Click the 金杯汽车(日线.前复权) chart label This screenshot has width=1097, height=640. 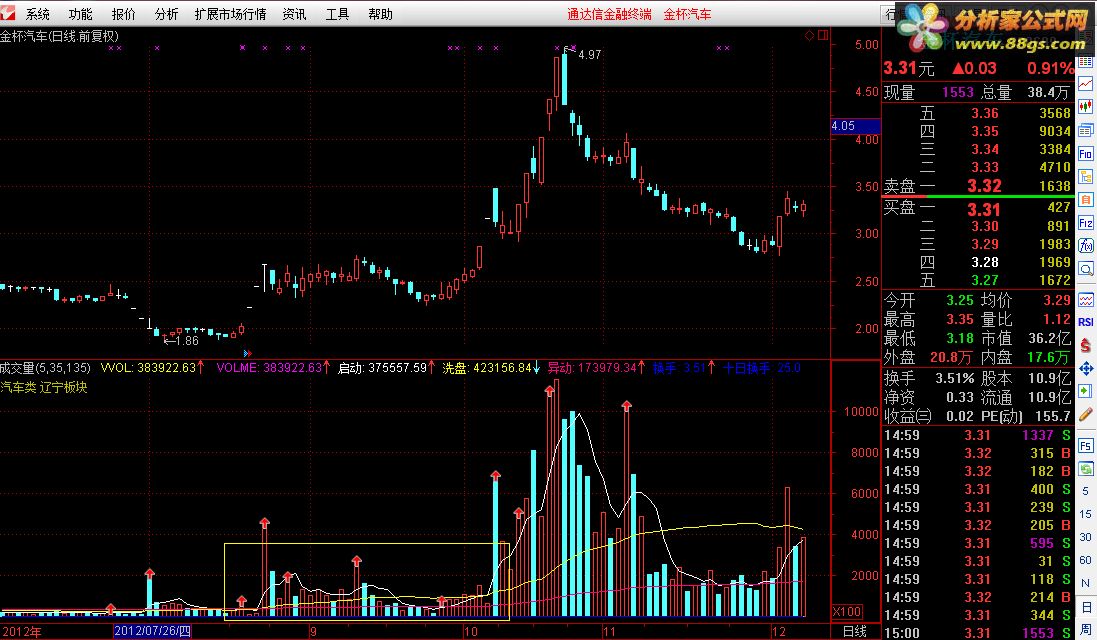[x=59, y=36]
